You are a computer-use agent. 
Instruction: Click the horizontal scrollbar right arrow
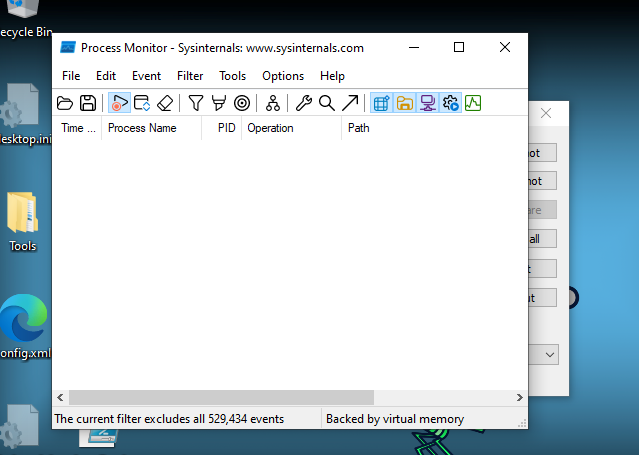point(519,398)
